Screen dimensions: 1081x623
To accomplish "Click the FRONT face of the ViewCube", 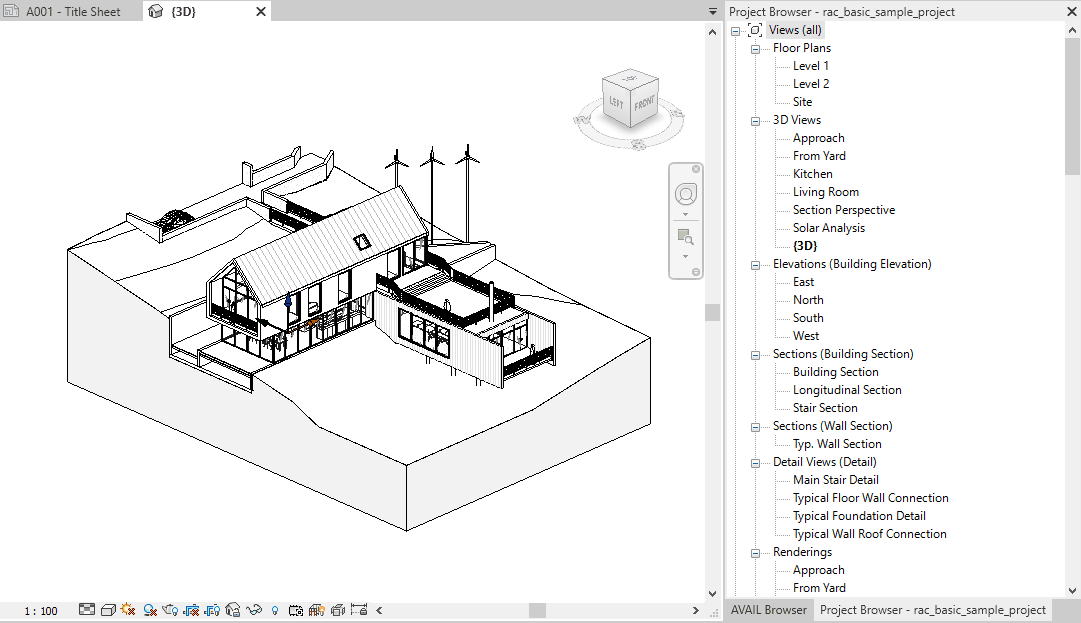I will 644,105.
